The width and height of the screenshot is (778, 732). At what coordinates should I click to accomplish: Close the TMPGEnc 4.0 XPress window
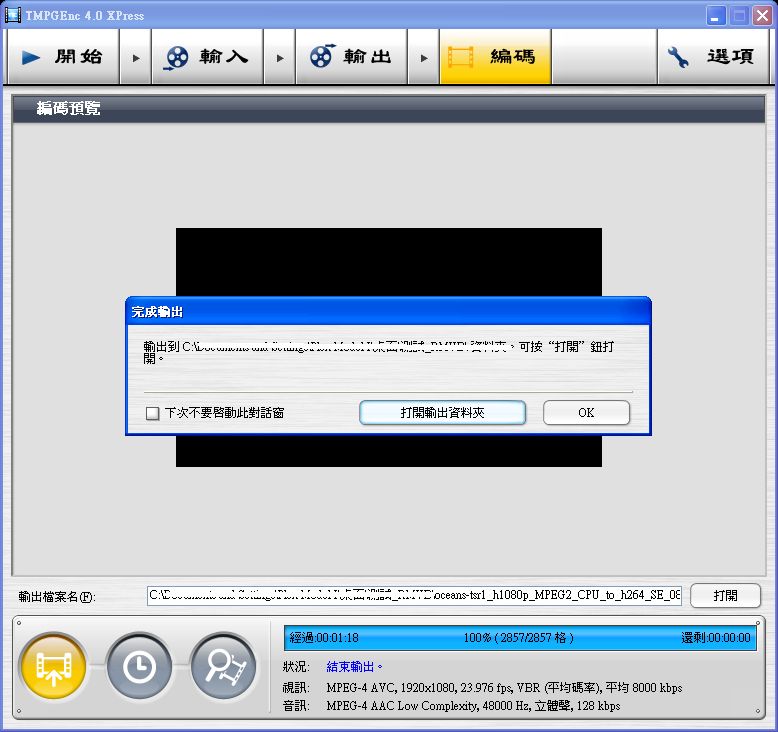[x=762, y=16]
